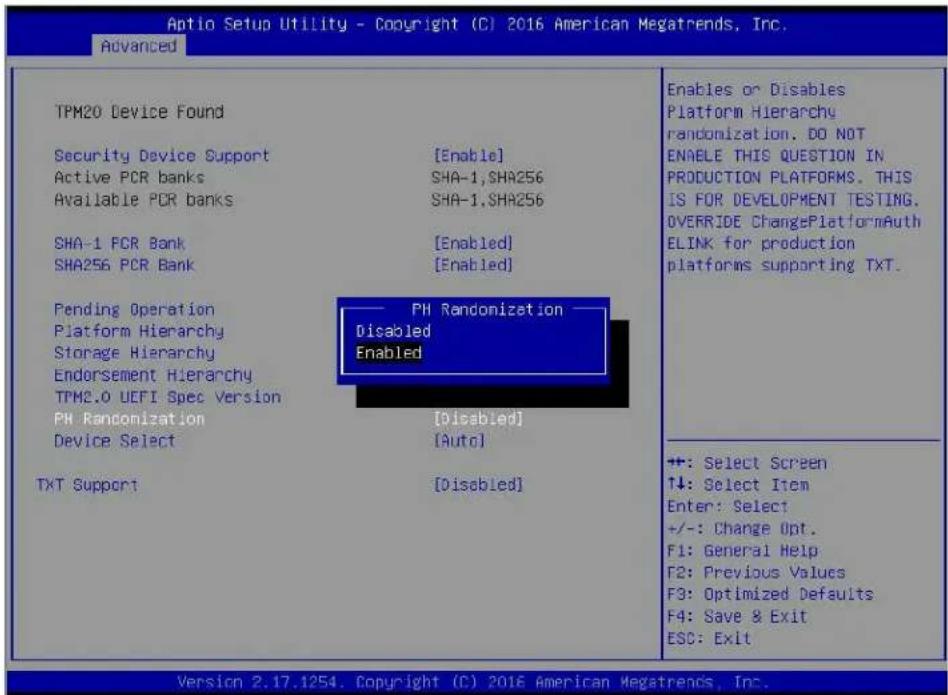Screen dimensions: 948x695
Task: Click the Aptio Setup Utility title text
Action: [x=477, y=24]
